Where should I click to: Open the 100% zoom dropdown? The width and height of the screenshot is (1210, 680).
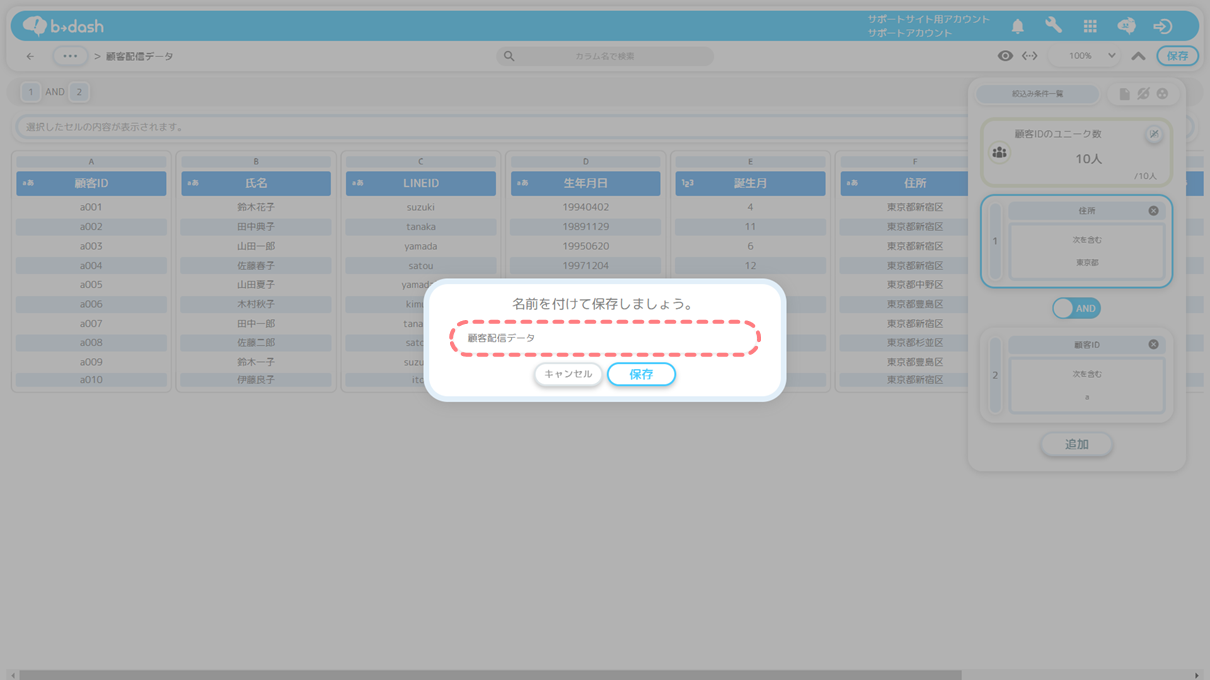coord(1091,56)
